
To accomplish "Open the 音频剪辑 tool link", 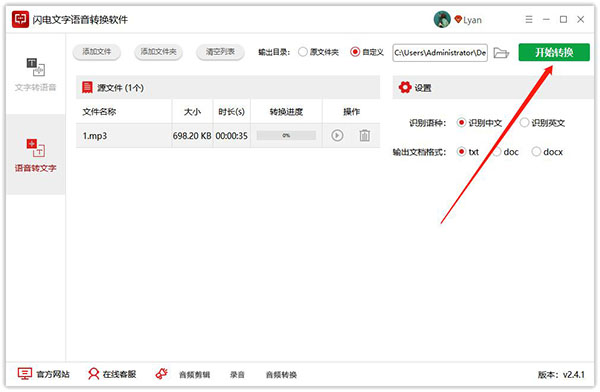I will point(194,375).
